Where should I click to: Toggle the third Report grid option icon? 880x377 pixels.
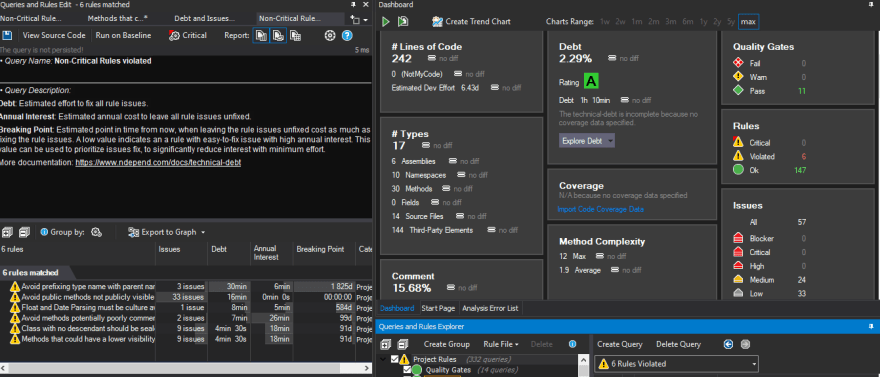(295, 35)
